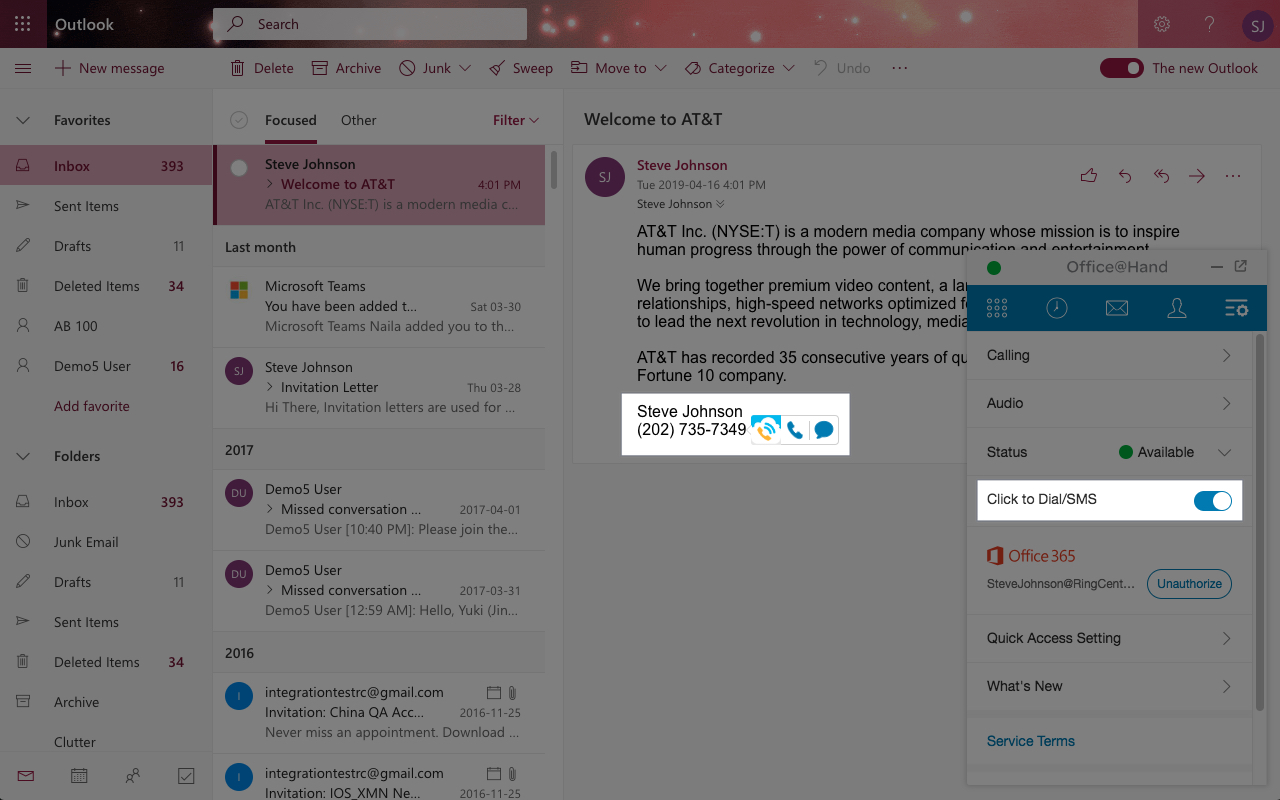Screen dimensions: 1280x800
Task: Open the Office@Hand dial pad tab
Action: click(x=997, y=308)
